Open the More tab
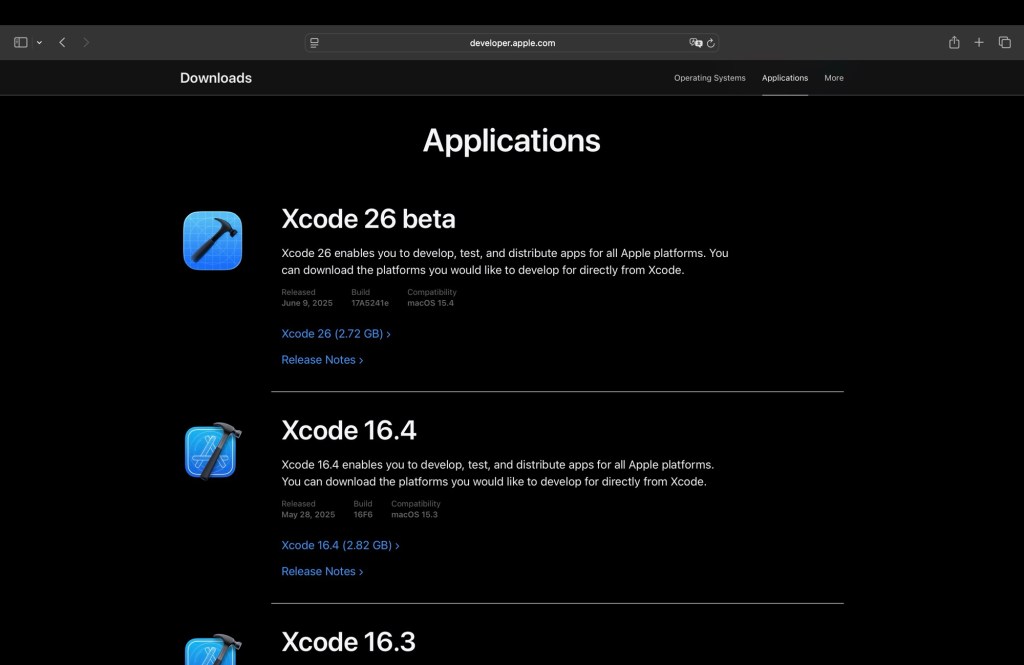The width and height of the screenshot is (1024, 665). click(x=833, y=78)
